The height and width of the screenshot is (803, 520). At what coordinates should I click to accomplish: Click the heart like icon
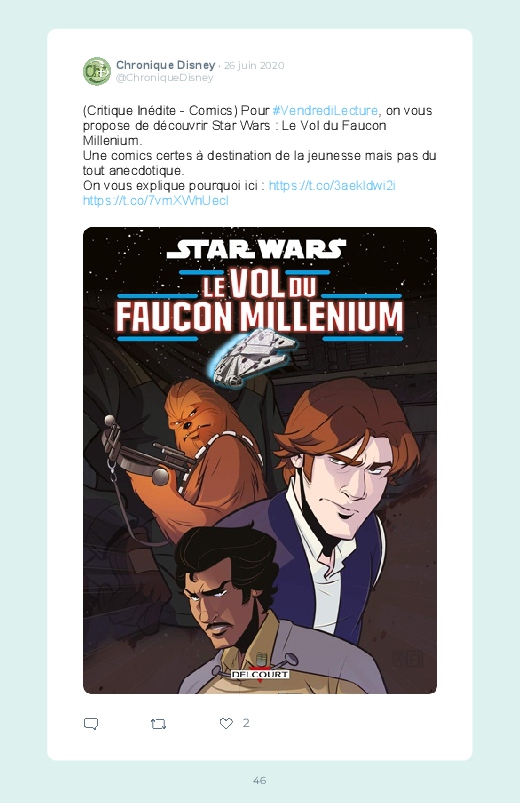pos(226,723)
